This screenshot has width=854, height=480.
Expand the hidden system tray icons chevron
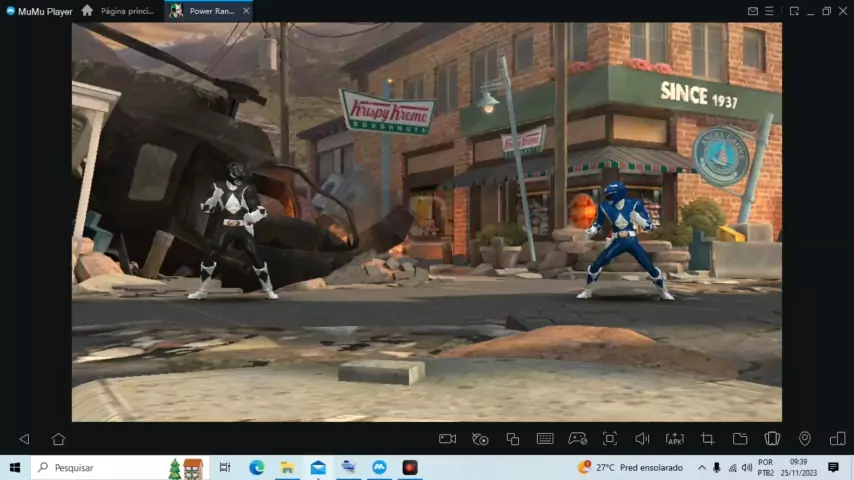(x=702, y=468)
